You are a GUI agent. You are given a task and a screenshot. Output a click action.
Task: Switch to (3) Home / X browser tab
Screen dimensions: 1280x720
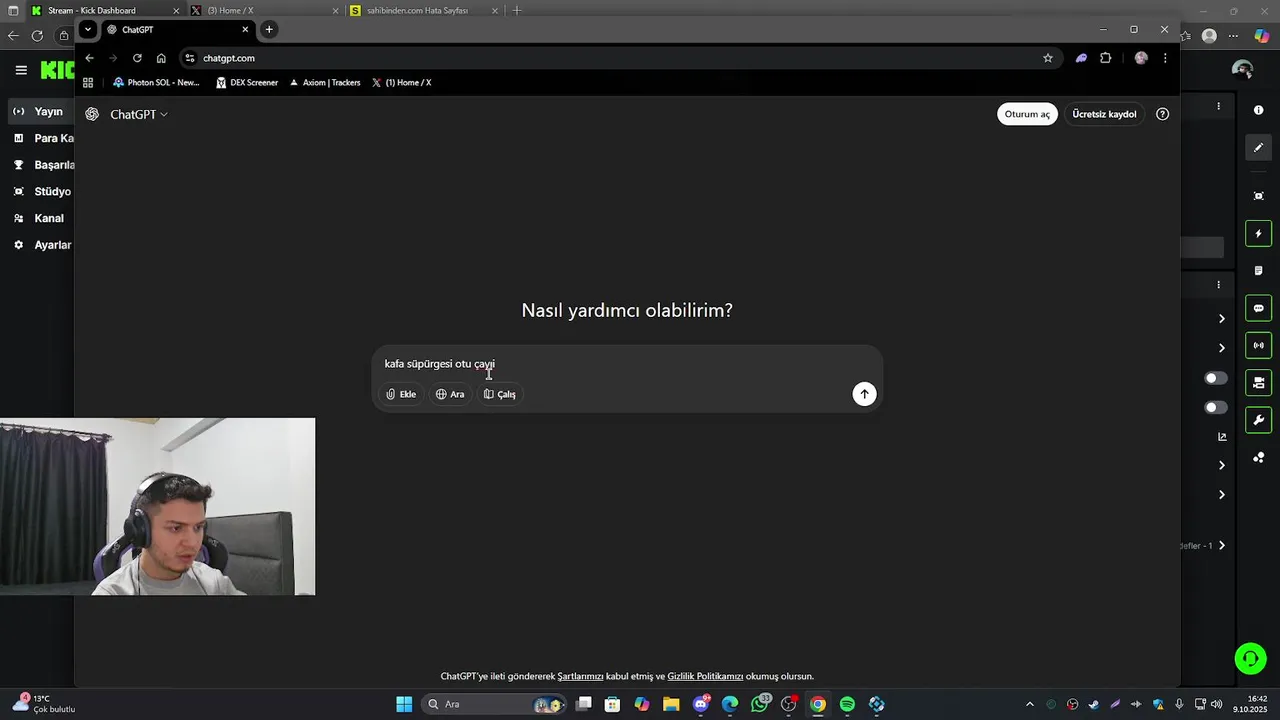(264, 11)
